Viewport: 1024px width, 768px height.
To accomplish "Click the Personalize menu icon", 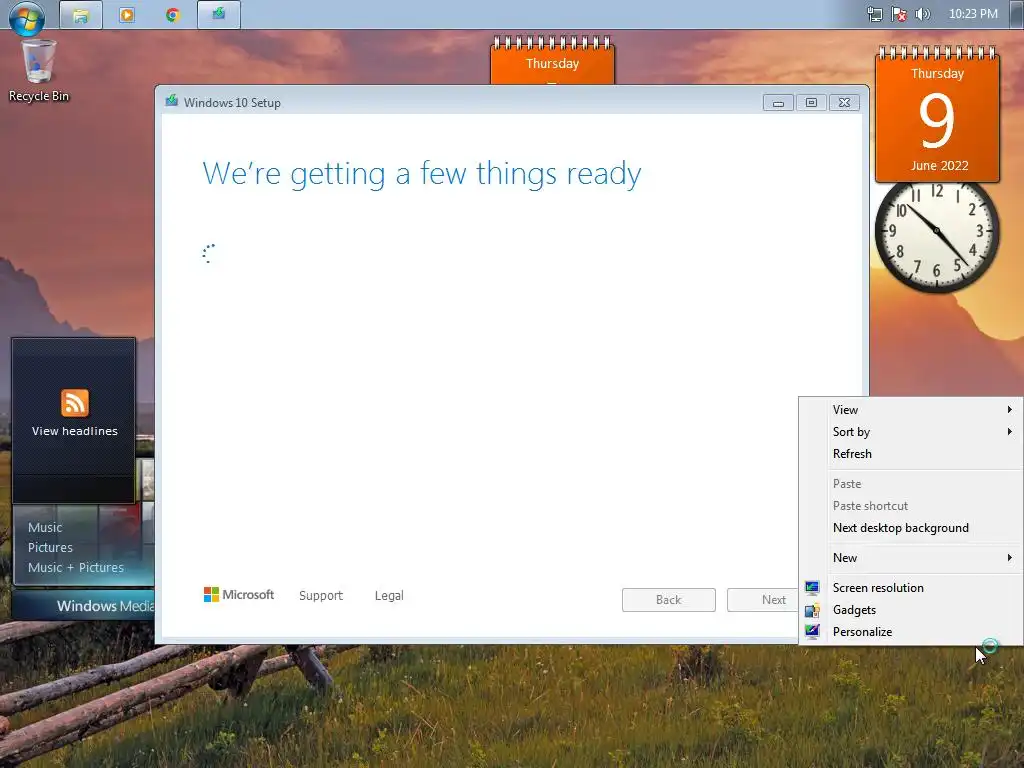I will point(812,632).
